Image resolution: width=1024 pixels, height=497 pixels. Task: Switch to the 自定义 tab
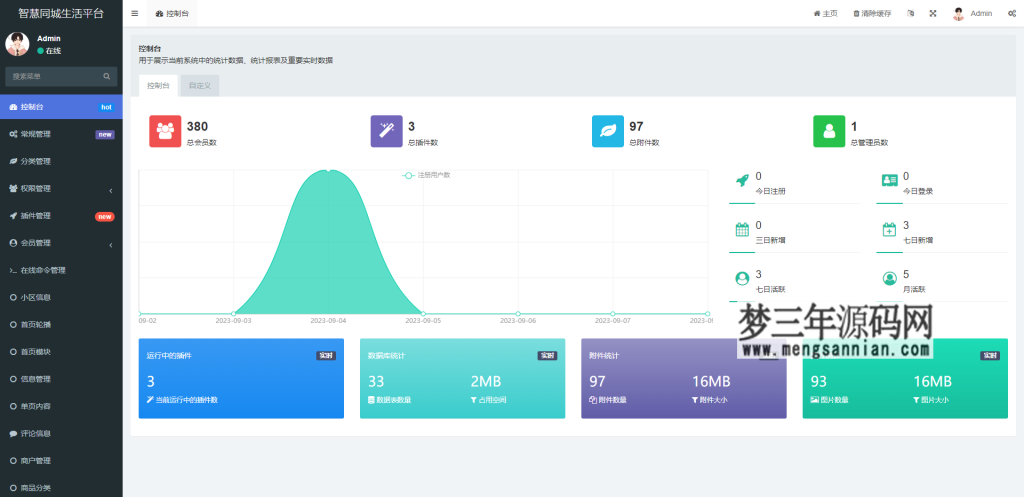tap(198, 86)
